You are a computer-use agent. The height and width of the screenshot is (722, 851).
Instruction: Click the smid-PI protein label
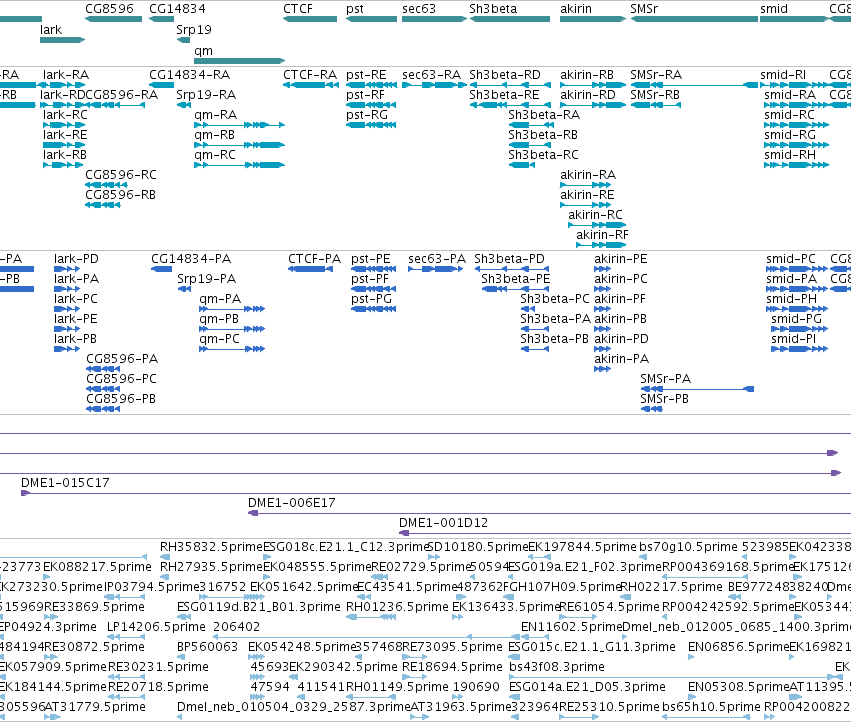795,339
